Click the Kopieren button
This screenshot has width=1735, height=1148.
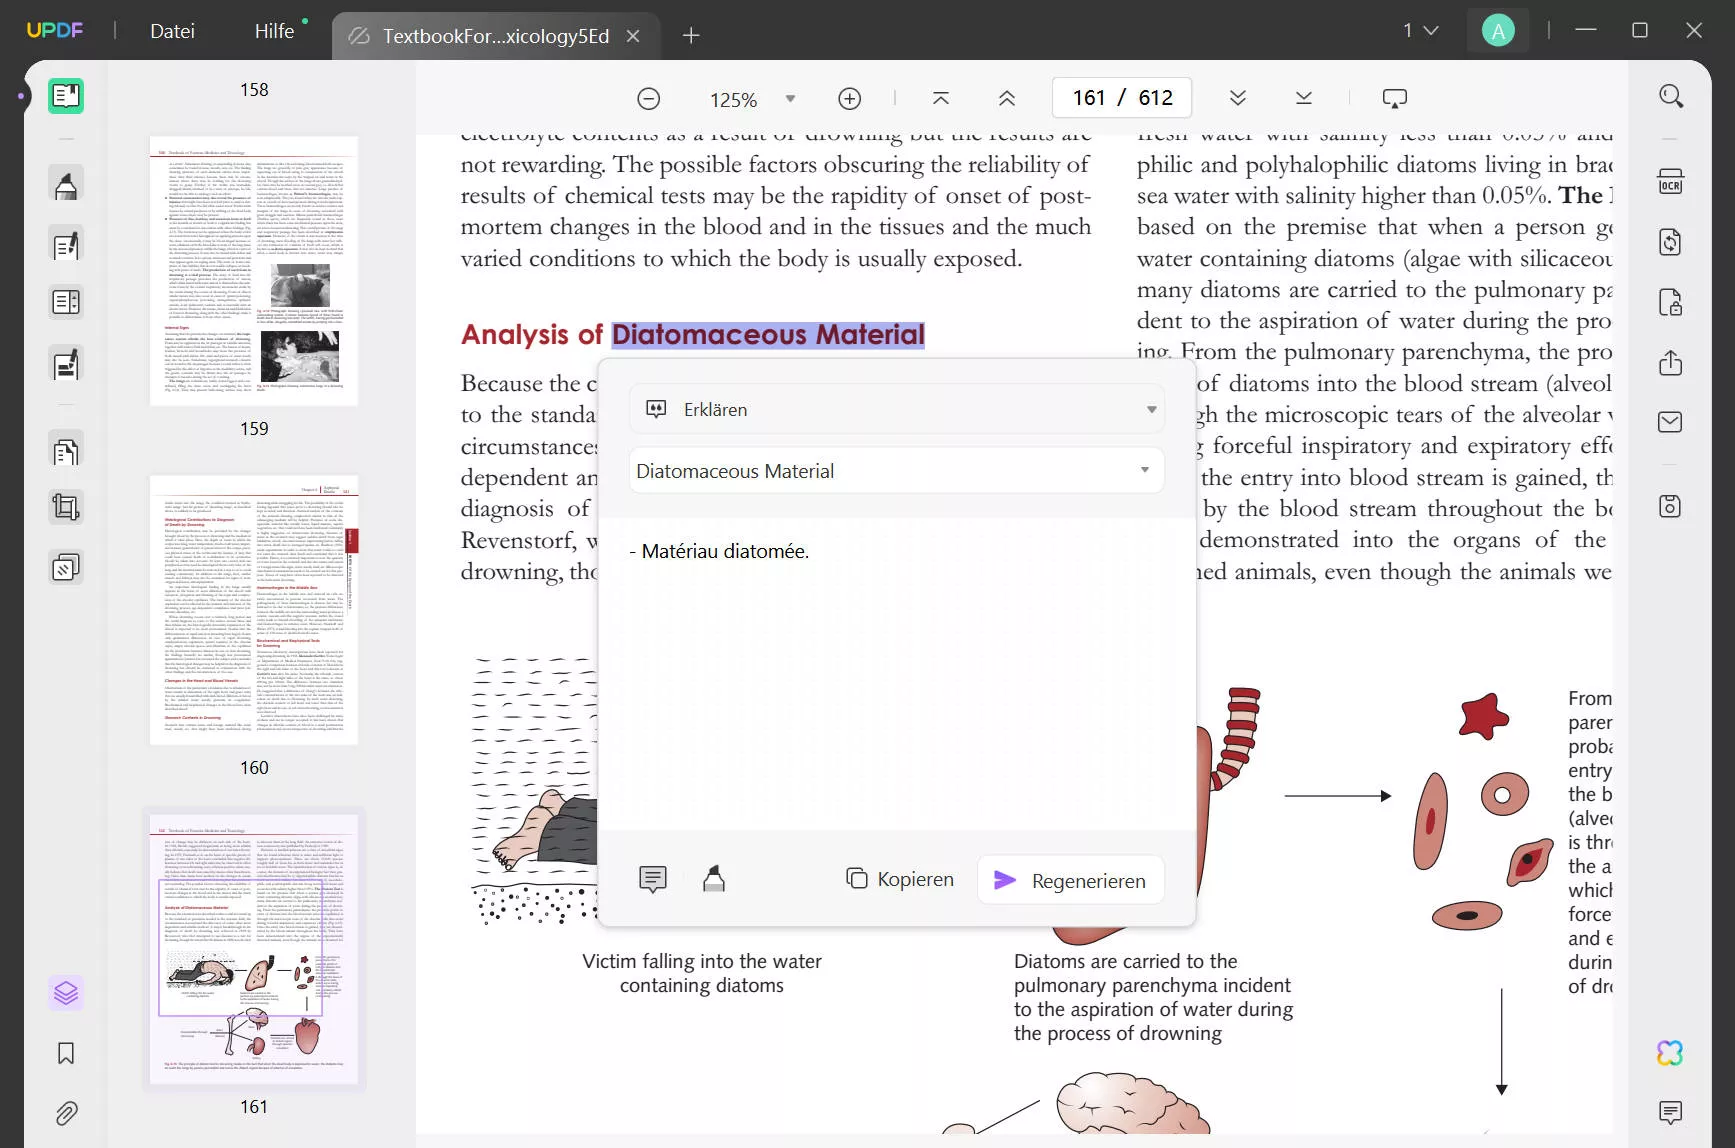900,879
